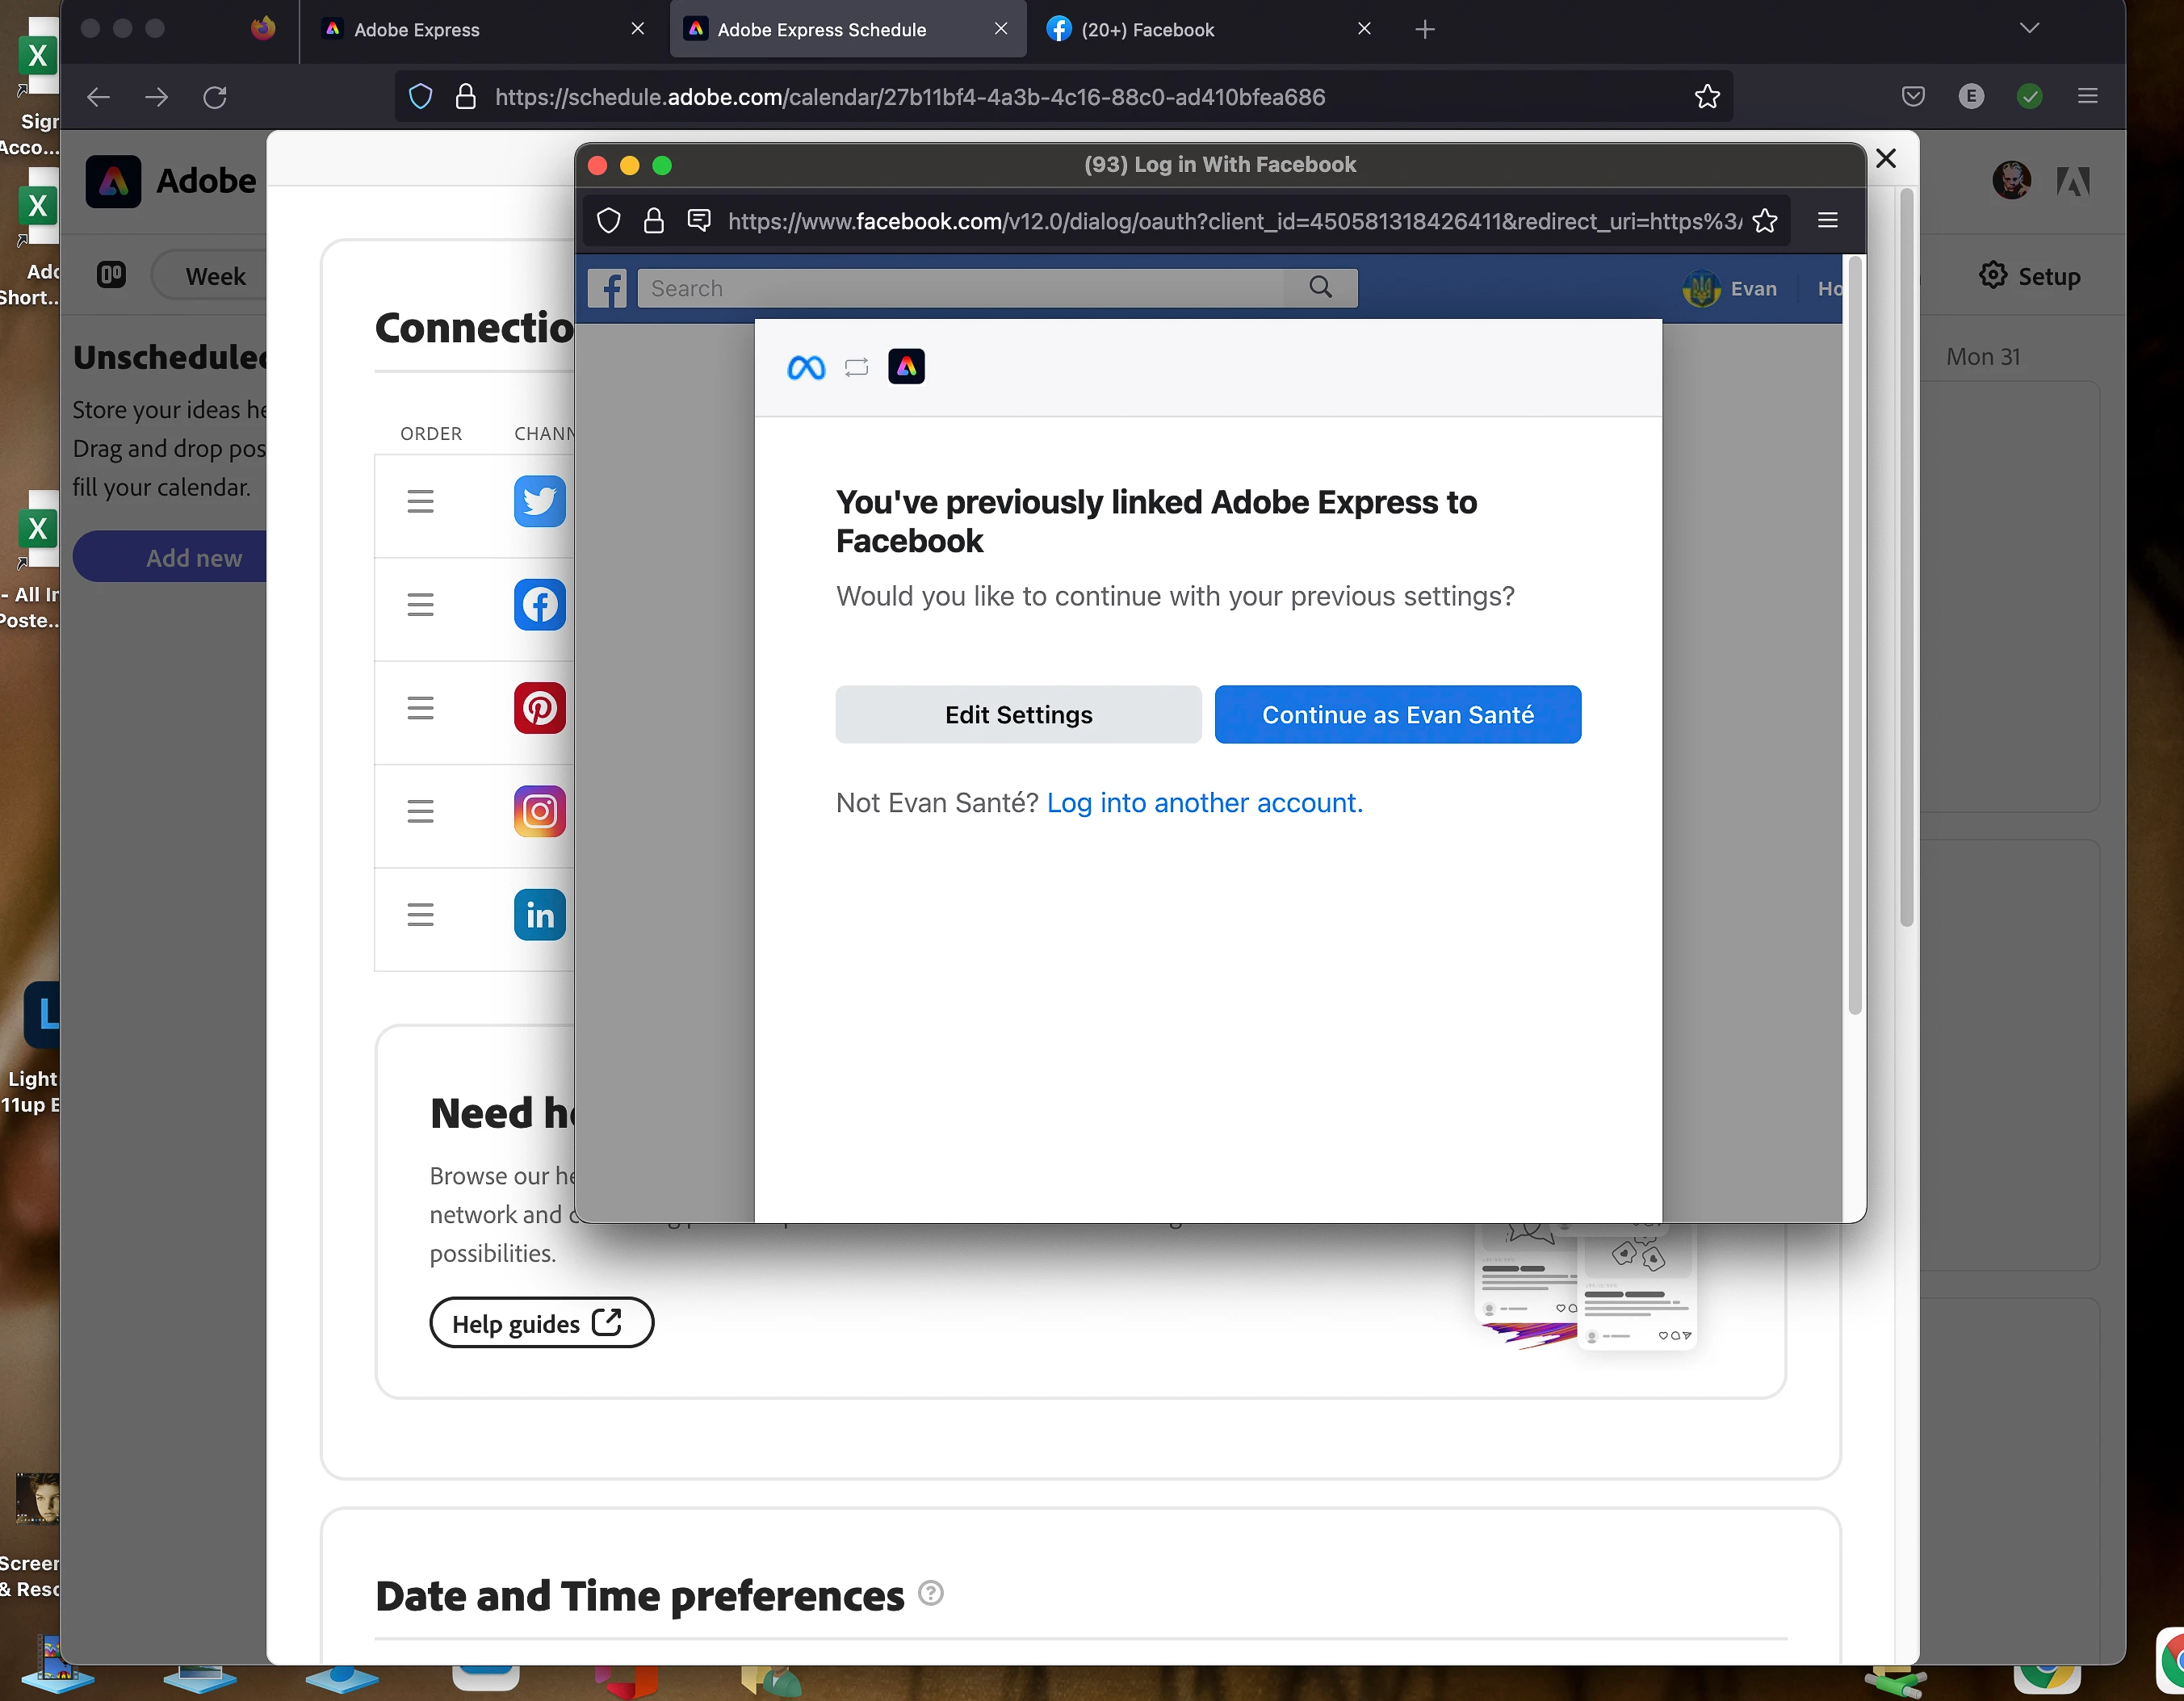Viewport: 2184px width, 1701px height.
Task: Click Edit Settings button
Action: (1018, 715)
